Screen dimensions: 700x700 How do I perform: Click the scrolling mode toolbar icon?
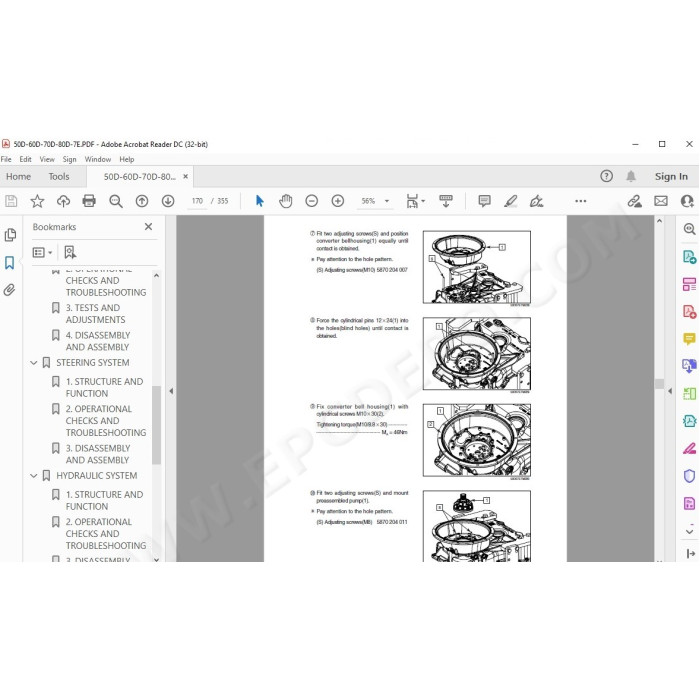click(446, 201)
